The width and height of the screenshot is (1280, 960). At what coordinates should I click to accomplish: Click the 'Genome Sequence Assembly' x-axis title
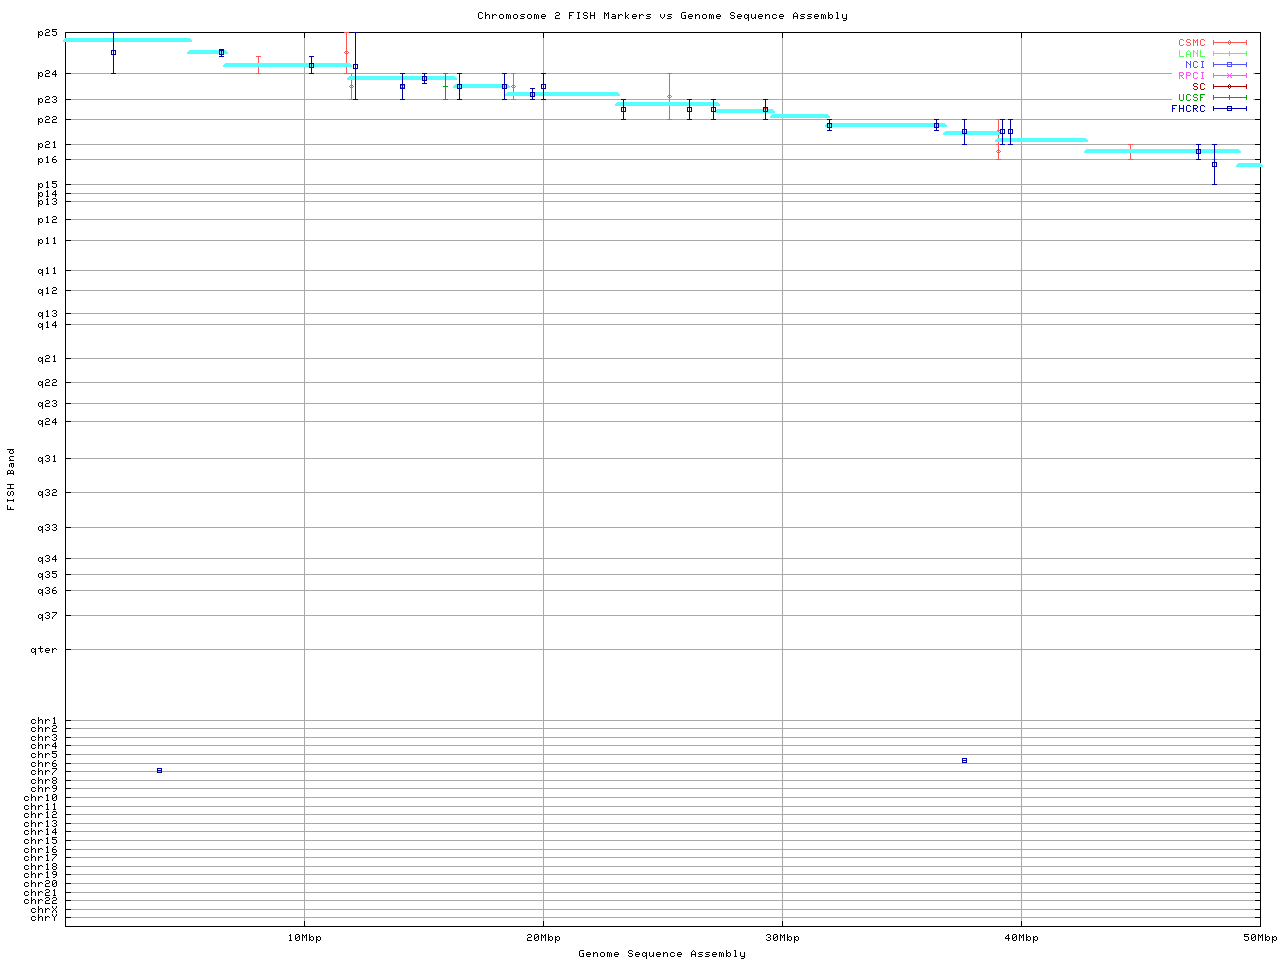point(662,954)
